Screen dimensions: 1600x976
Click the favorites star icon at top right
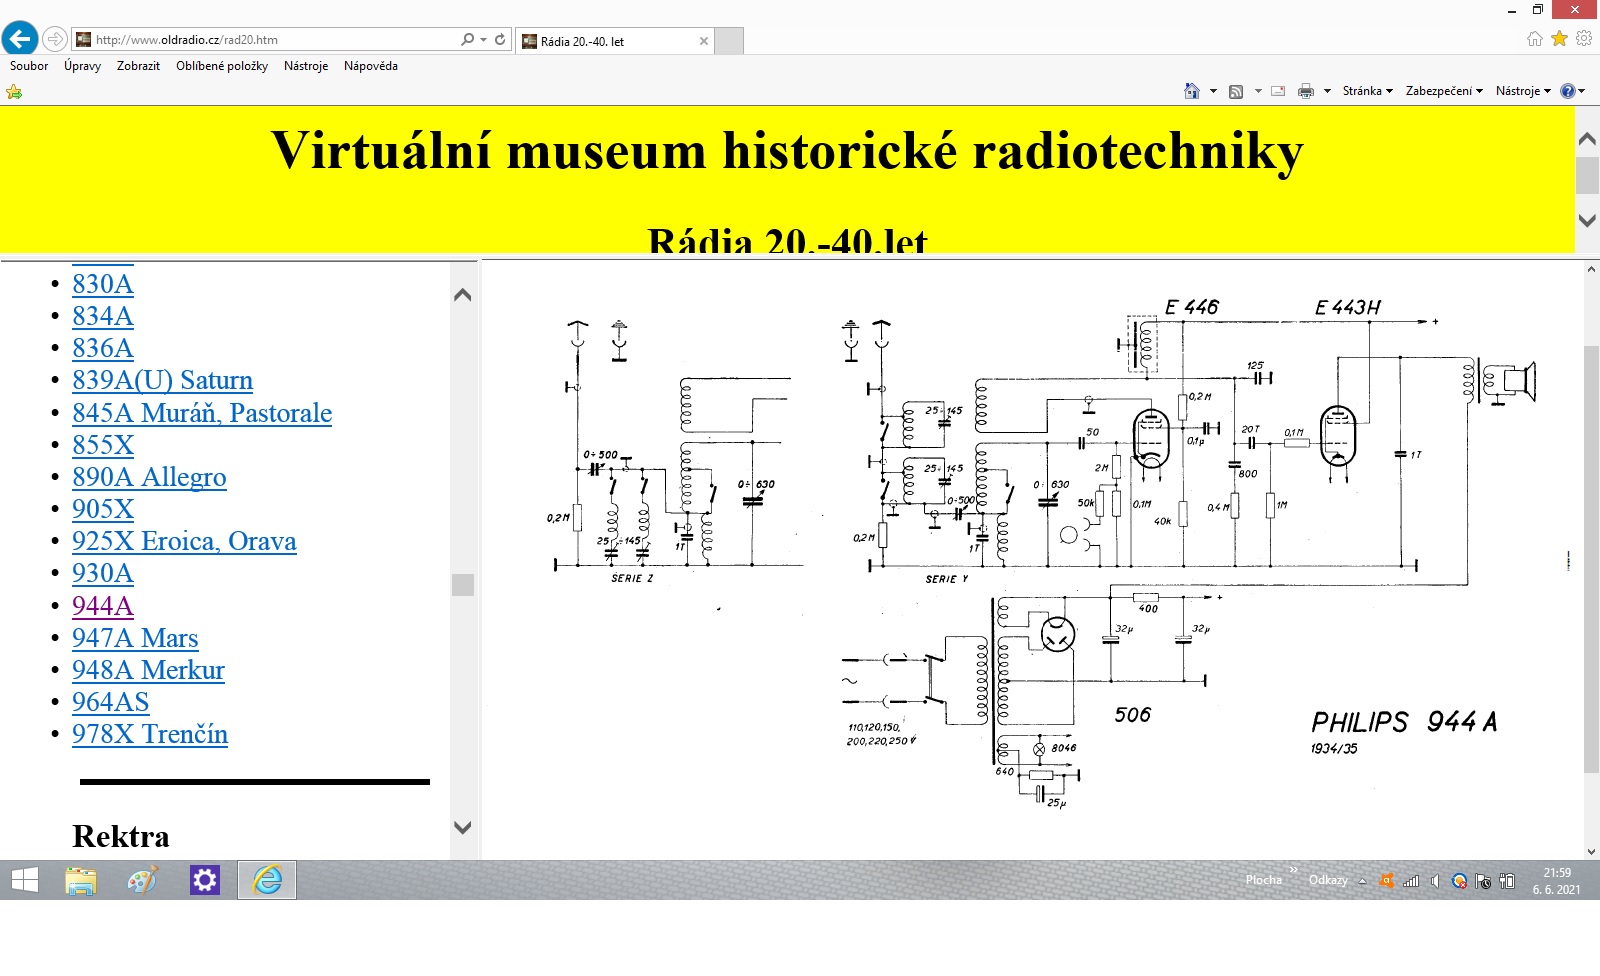coord(1559,39)
